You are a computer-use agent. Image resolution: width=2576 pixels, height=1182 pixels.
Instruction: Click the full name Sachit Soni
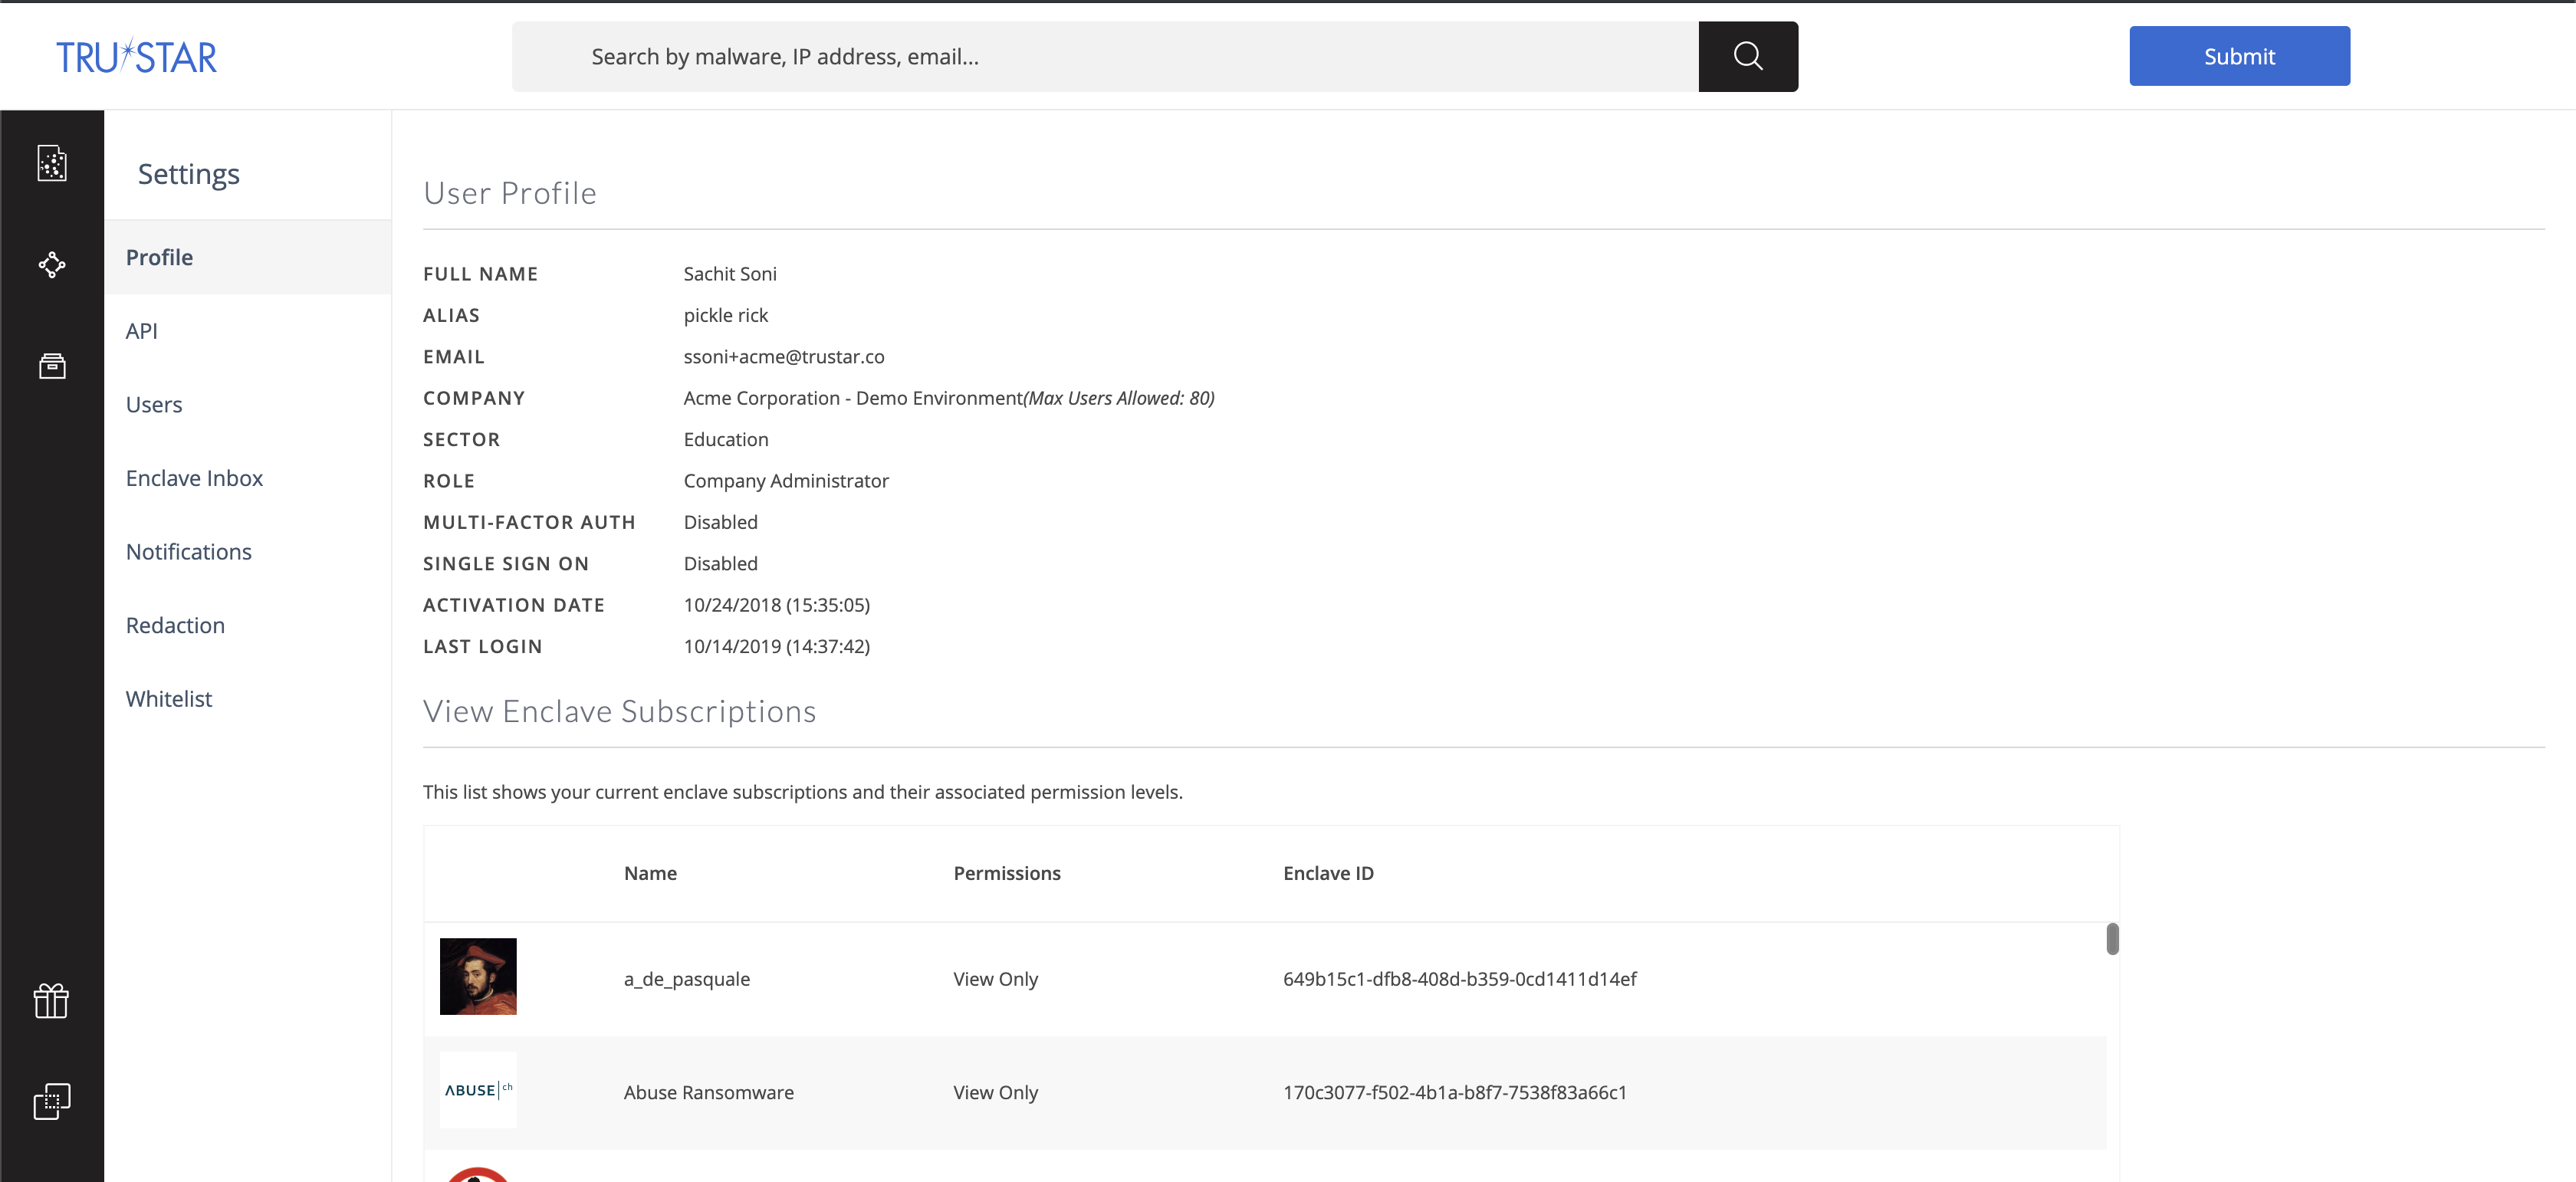tap(730, 273)
